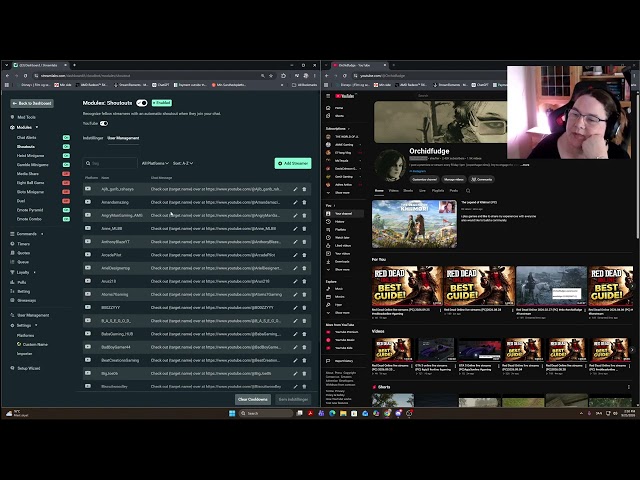Toggle the Shoutouts module switch off

(142, 103)
